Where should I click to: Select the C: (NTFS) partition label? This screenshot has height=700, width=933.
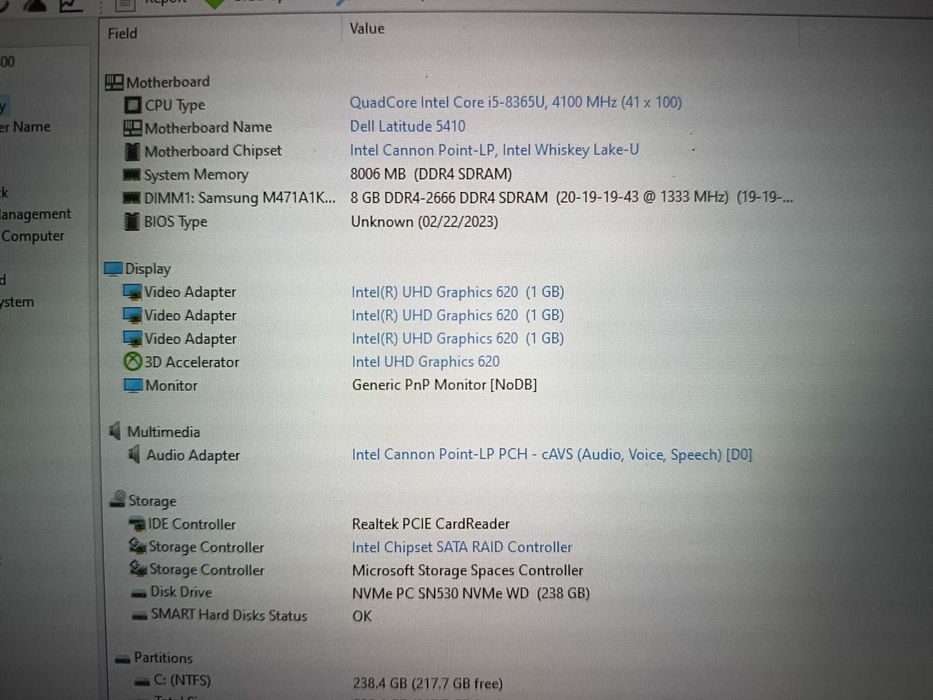click(182, 680)
